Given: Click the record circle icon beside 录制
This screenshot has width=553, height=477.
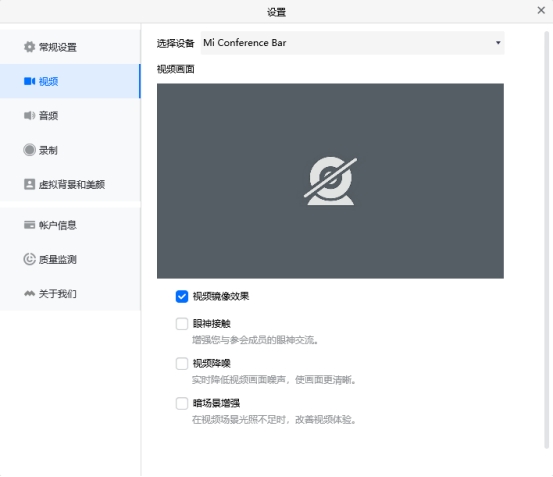Looking at the screenshot, I should pos(29,150).
